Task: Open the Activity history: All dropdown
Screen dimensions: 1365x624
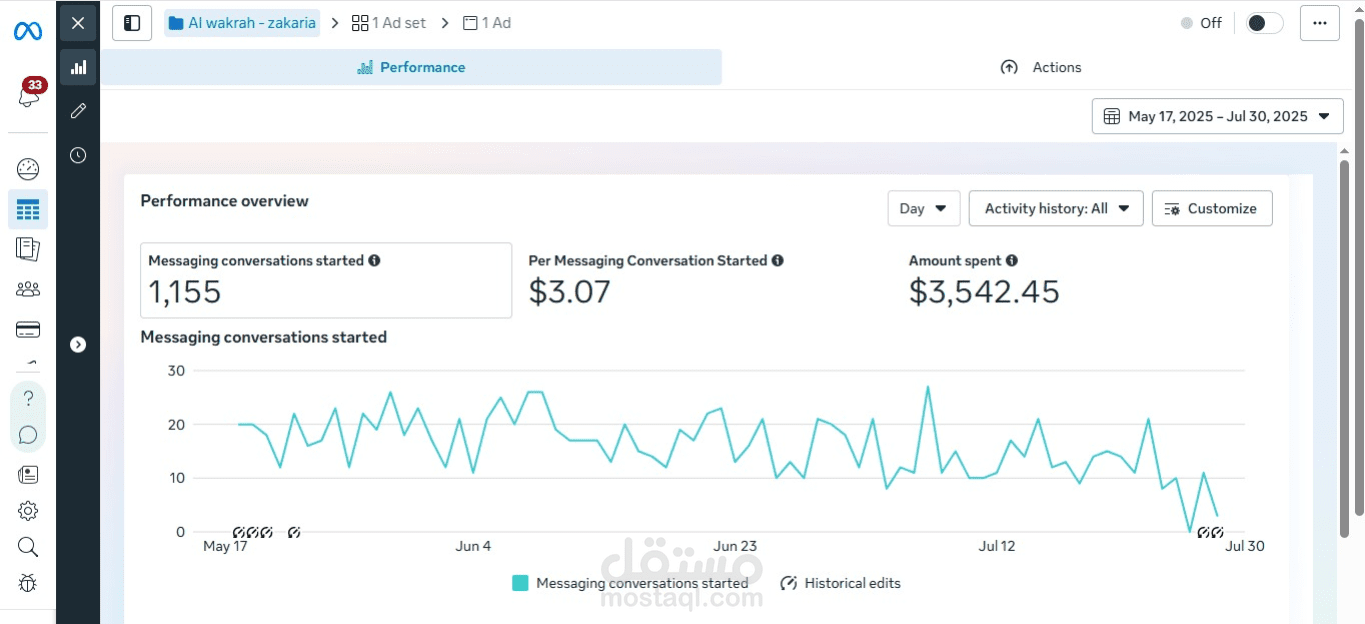Action: 1055,209
